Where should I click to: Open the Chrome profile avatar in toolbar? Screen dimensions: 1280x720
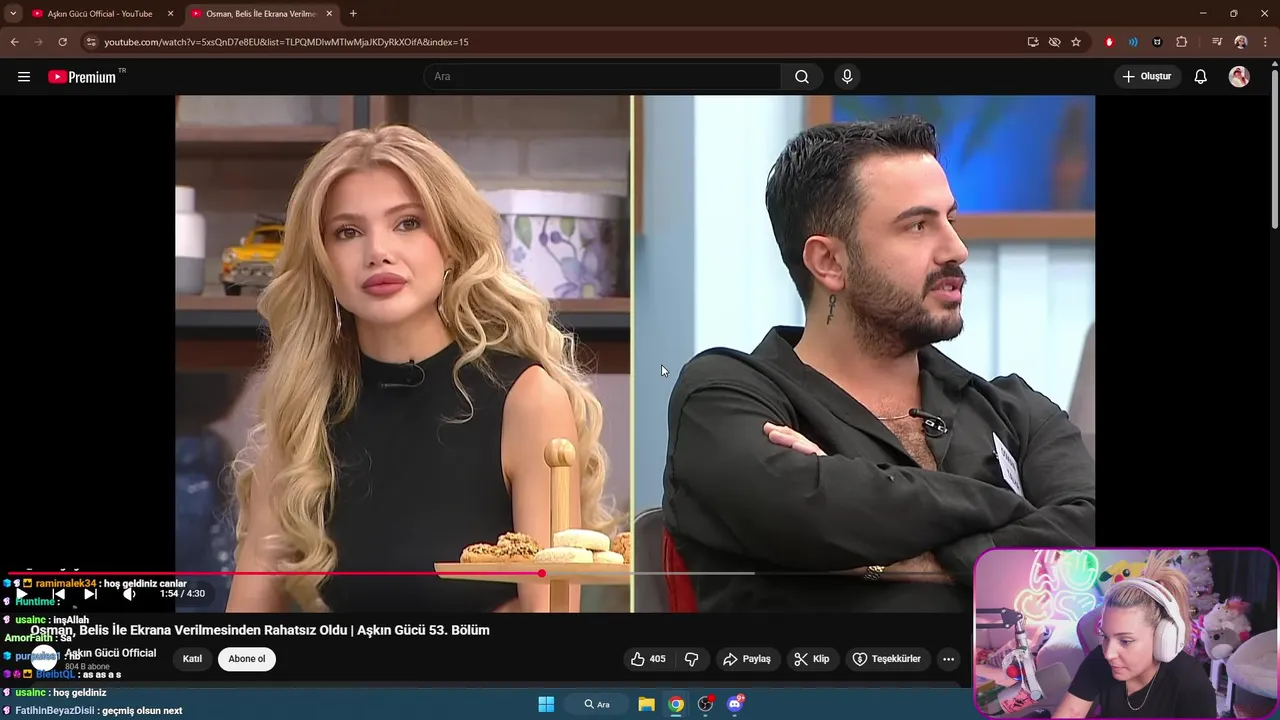tap(1241, 42)
